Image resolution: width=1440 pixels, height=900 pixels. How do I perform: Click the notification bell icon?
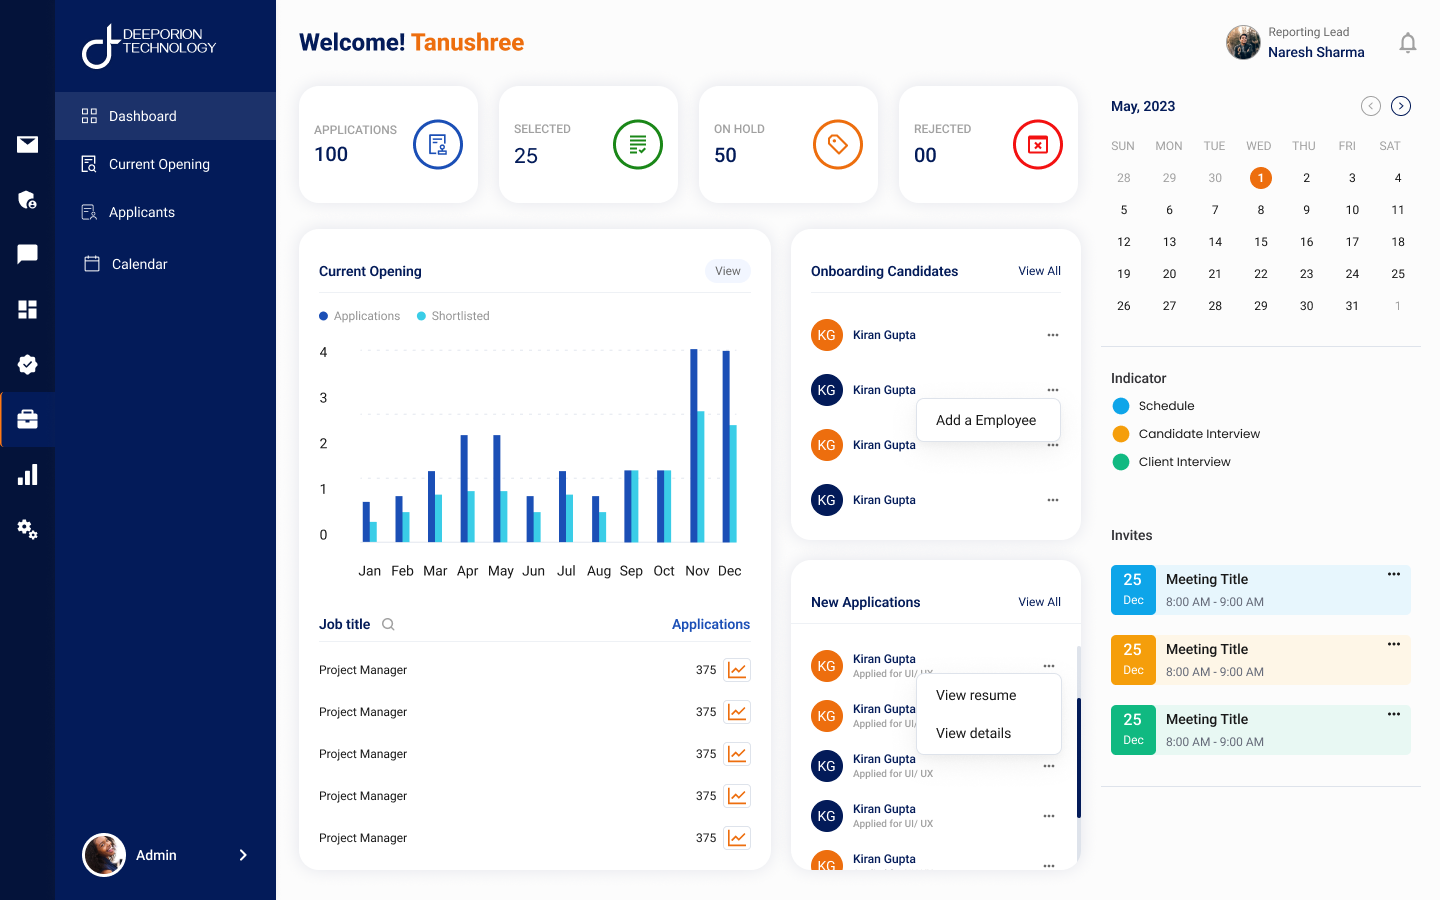(x=1408, y=43)
